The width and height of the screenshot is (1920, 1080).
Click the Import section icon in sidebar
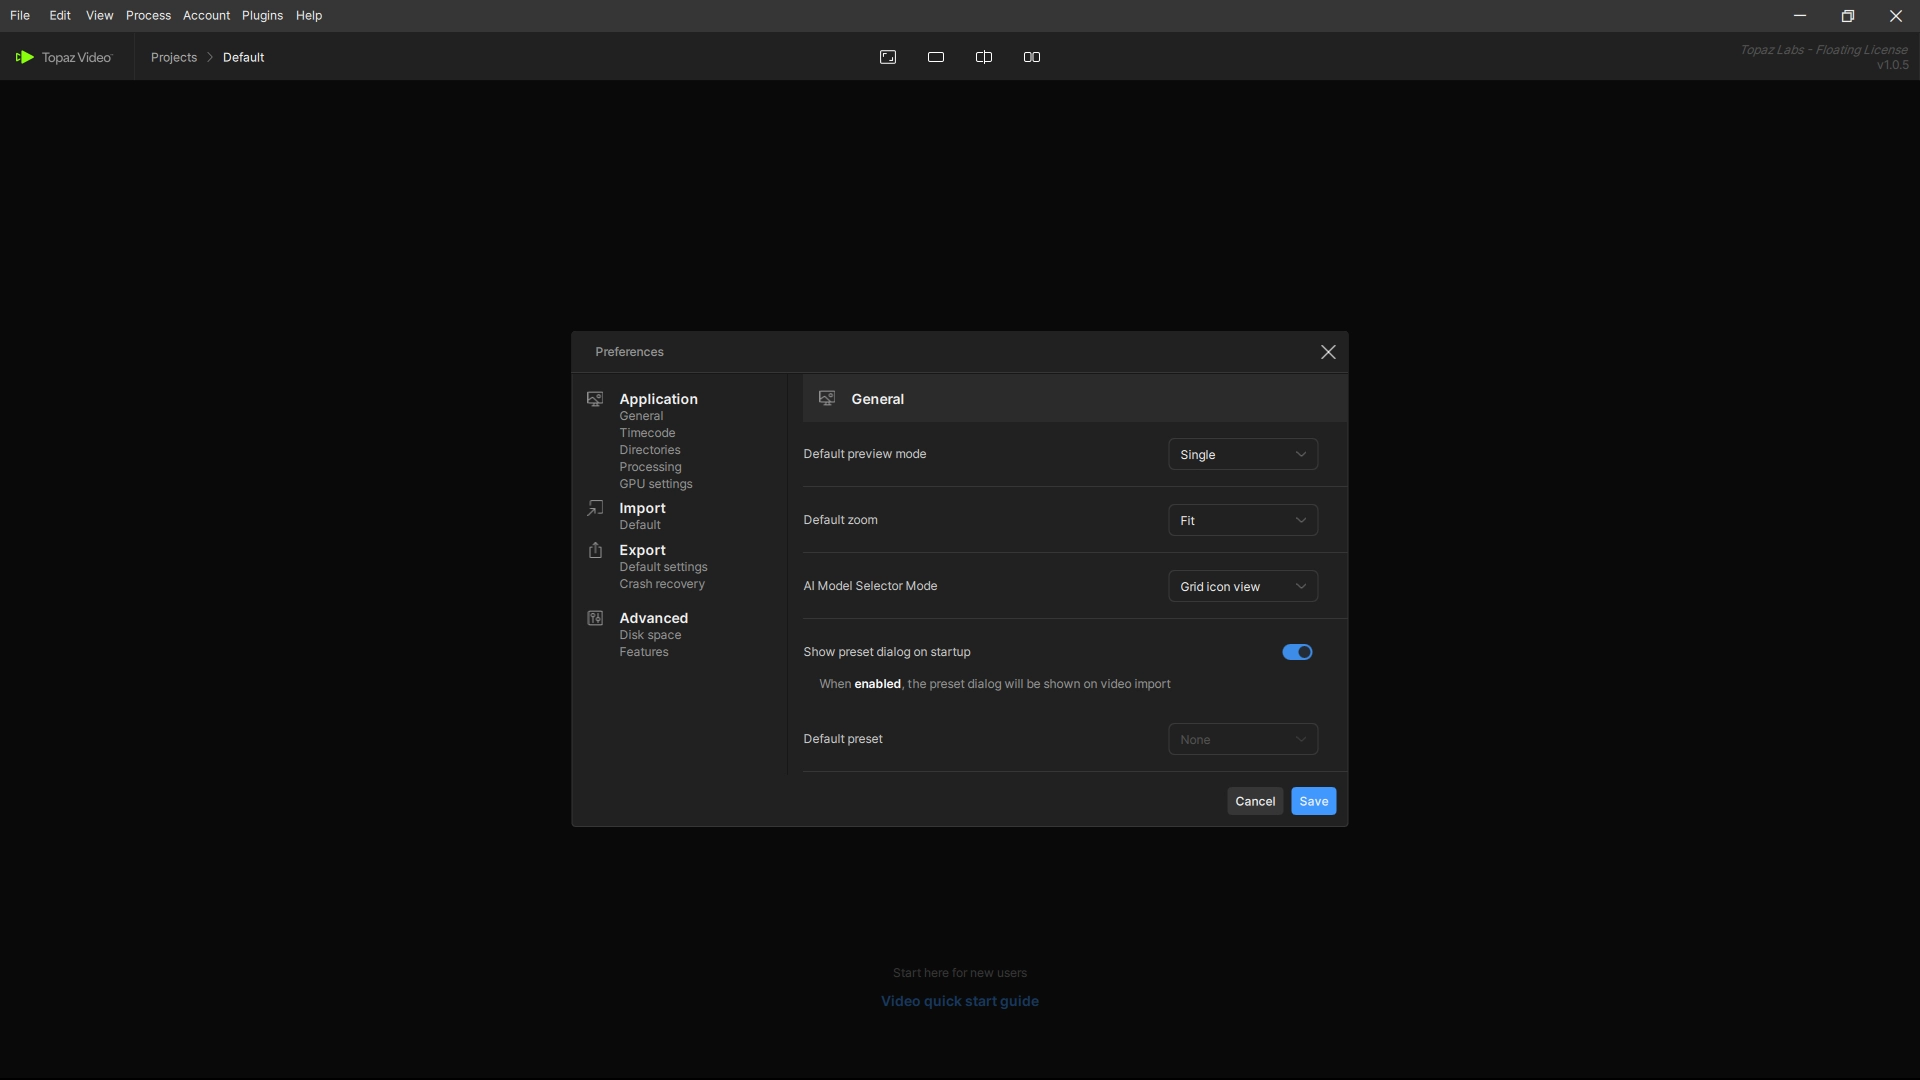click(x=595, y=508)
